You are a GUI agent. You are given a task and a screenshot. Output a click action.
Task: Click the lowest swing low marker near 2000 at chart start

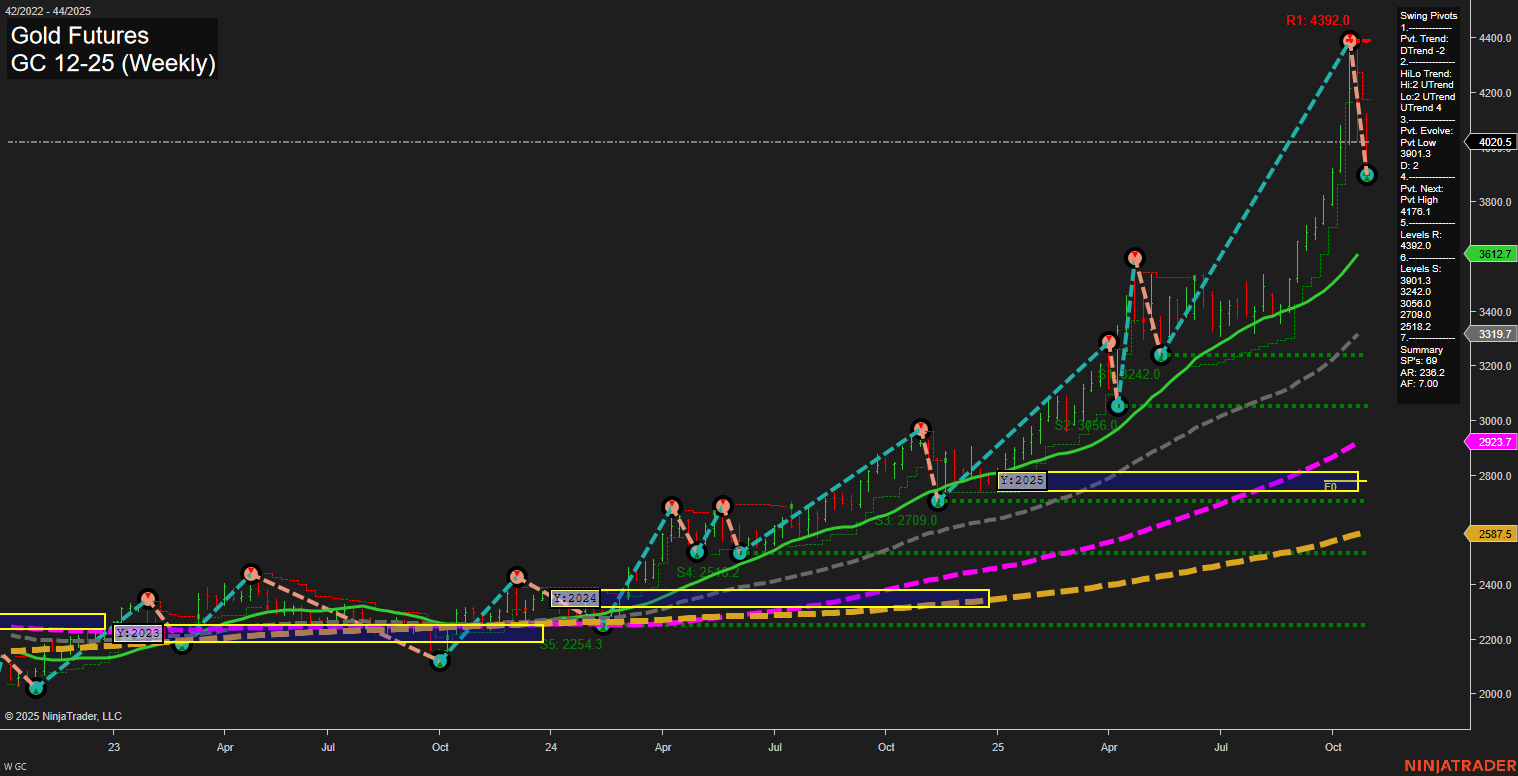coord(37,688)
